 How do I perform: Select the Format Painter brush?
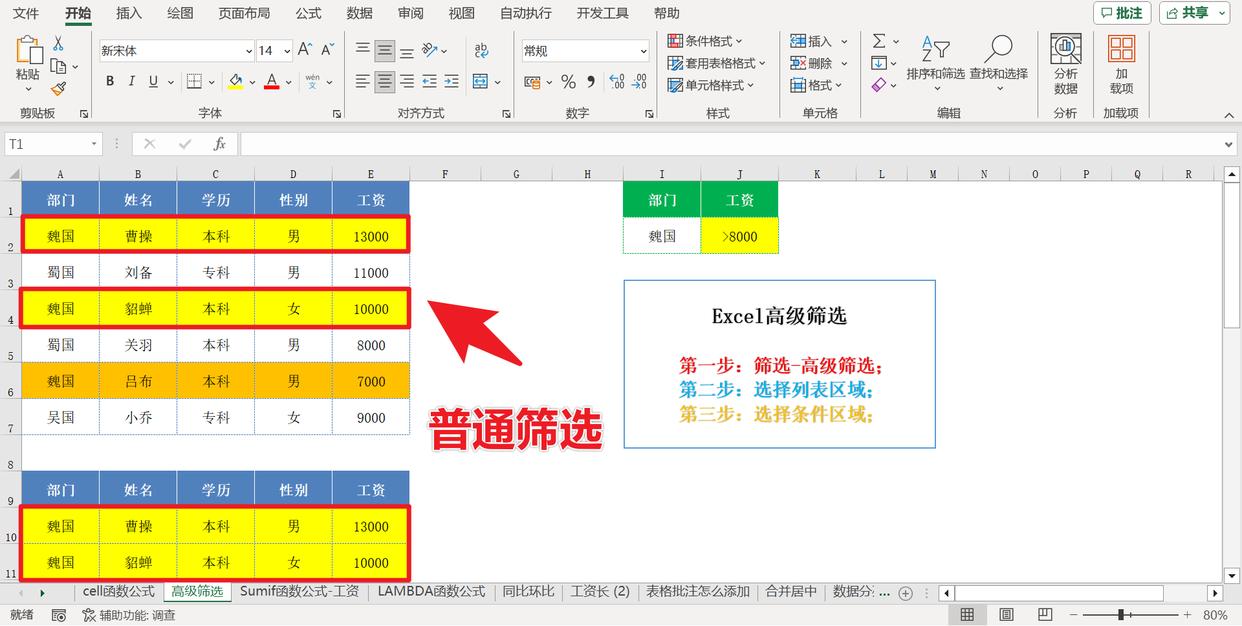(x=58, y=88)
